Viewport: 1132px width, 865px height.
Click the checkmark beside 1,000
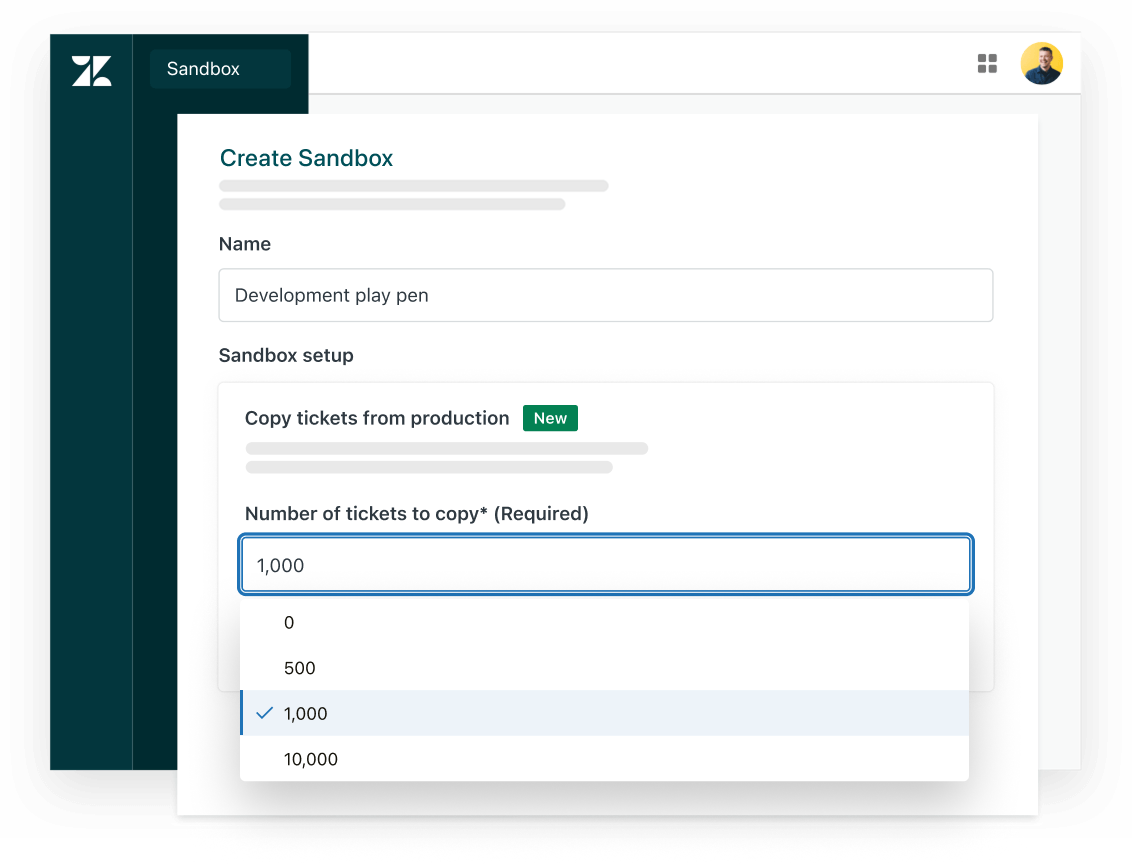click(x=264, y=713)
